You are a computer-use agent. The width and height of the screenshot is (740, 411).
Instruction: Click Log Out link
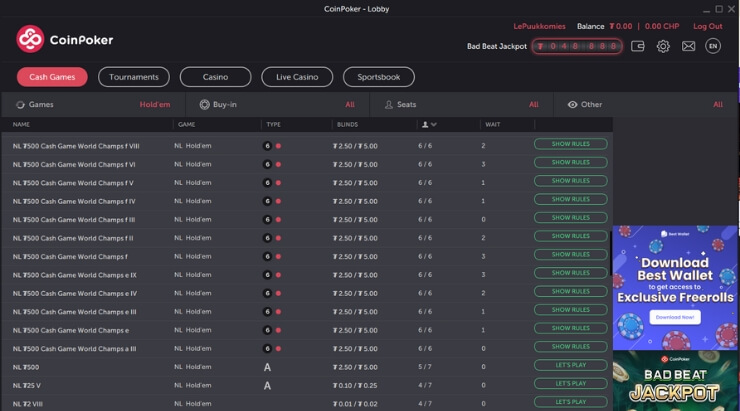707,26
